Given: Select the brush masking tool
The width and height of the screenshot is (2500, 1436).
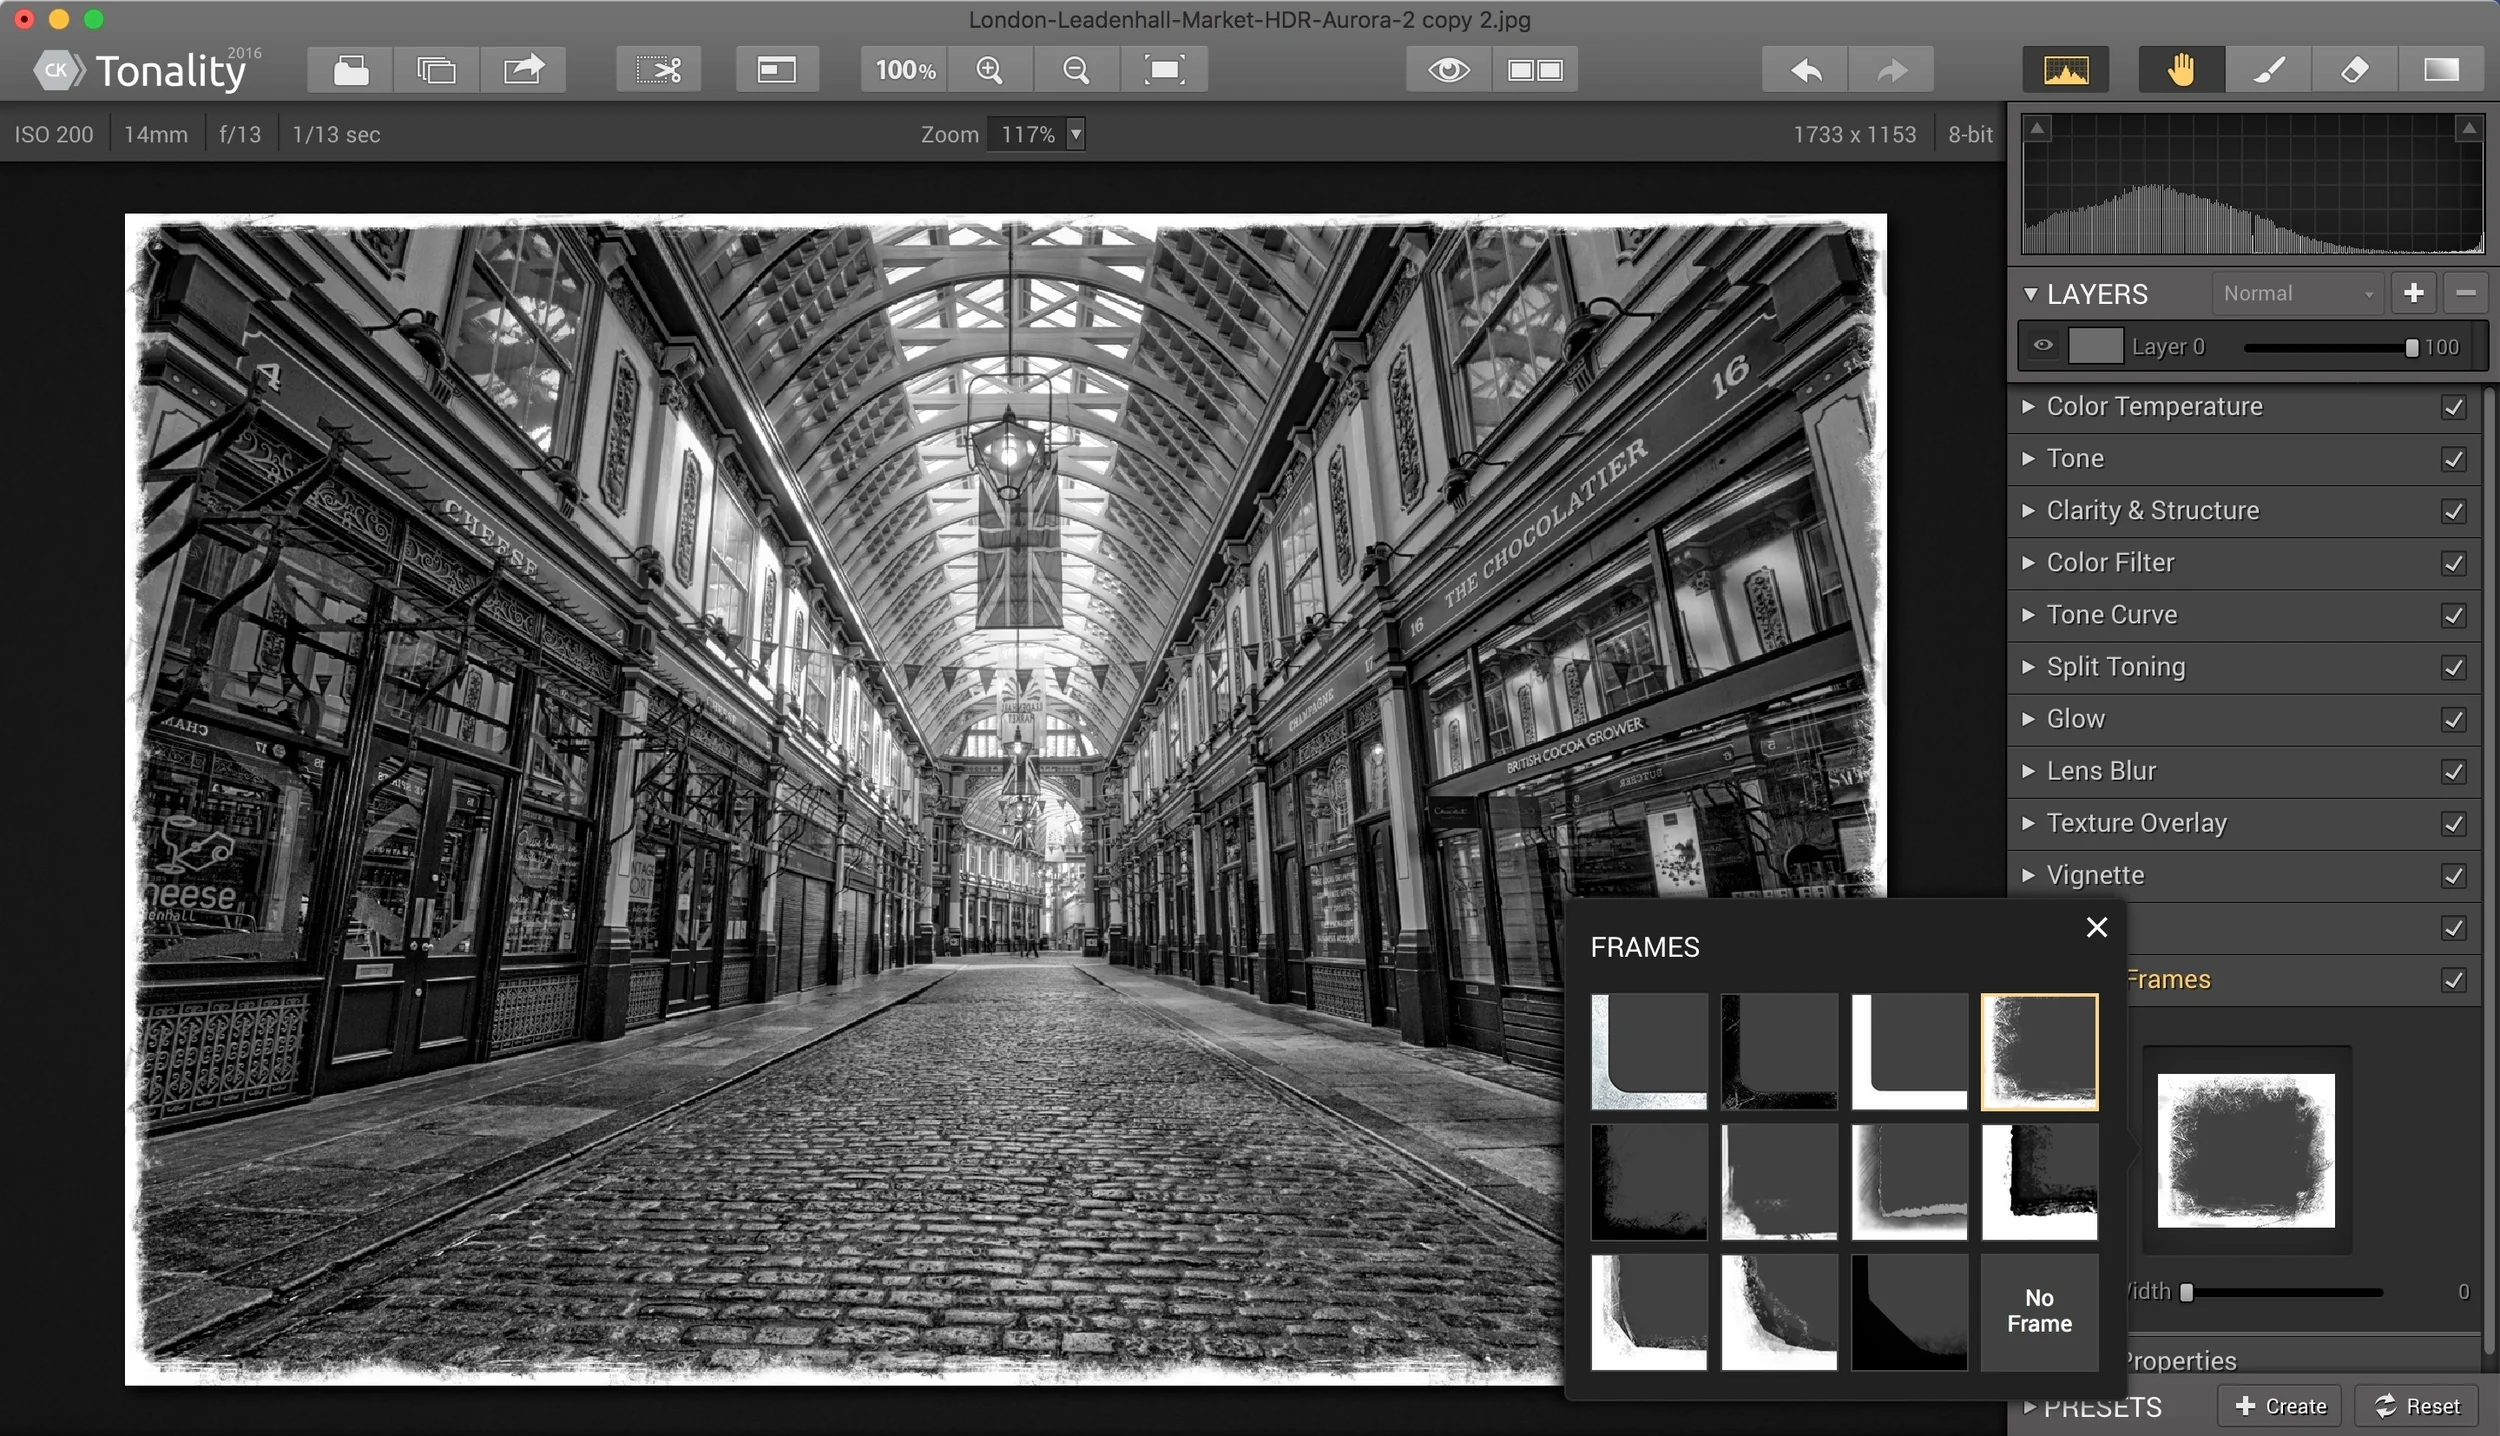Looking at the screenshot, I should 2268,70.
